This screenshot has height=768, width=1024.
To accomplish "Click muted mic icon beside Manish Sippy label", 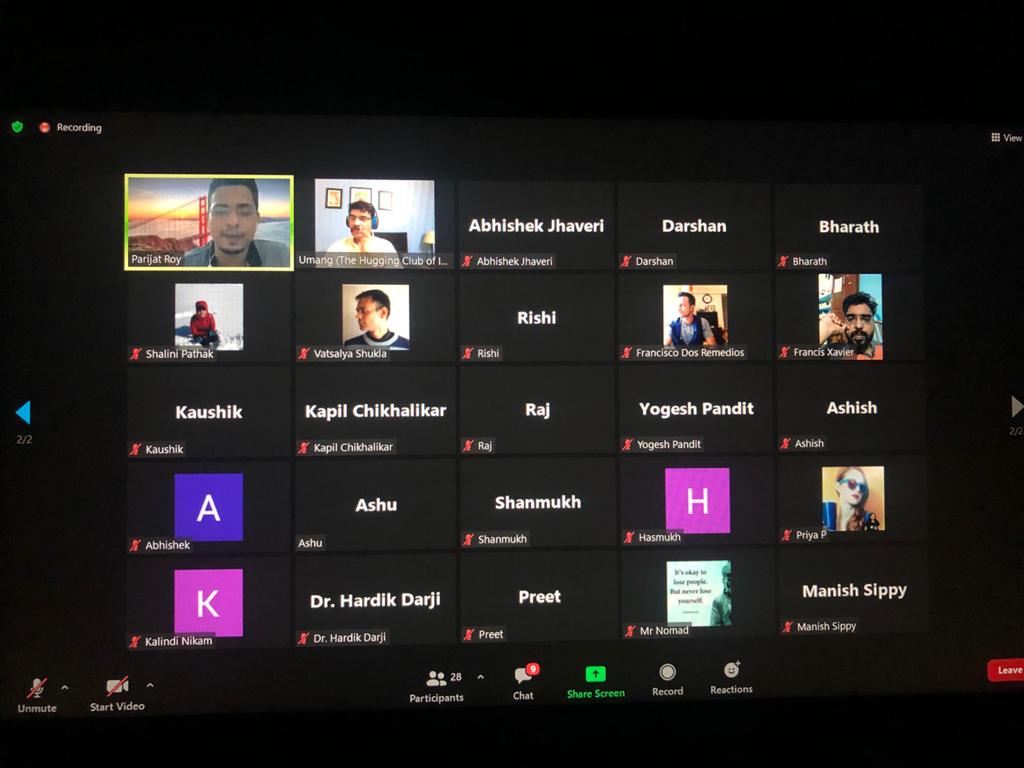I will pos(788,627).
